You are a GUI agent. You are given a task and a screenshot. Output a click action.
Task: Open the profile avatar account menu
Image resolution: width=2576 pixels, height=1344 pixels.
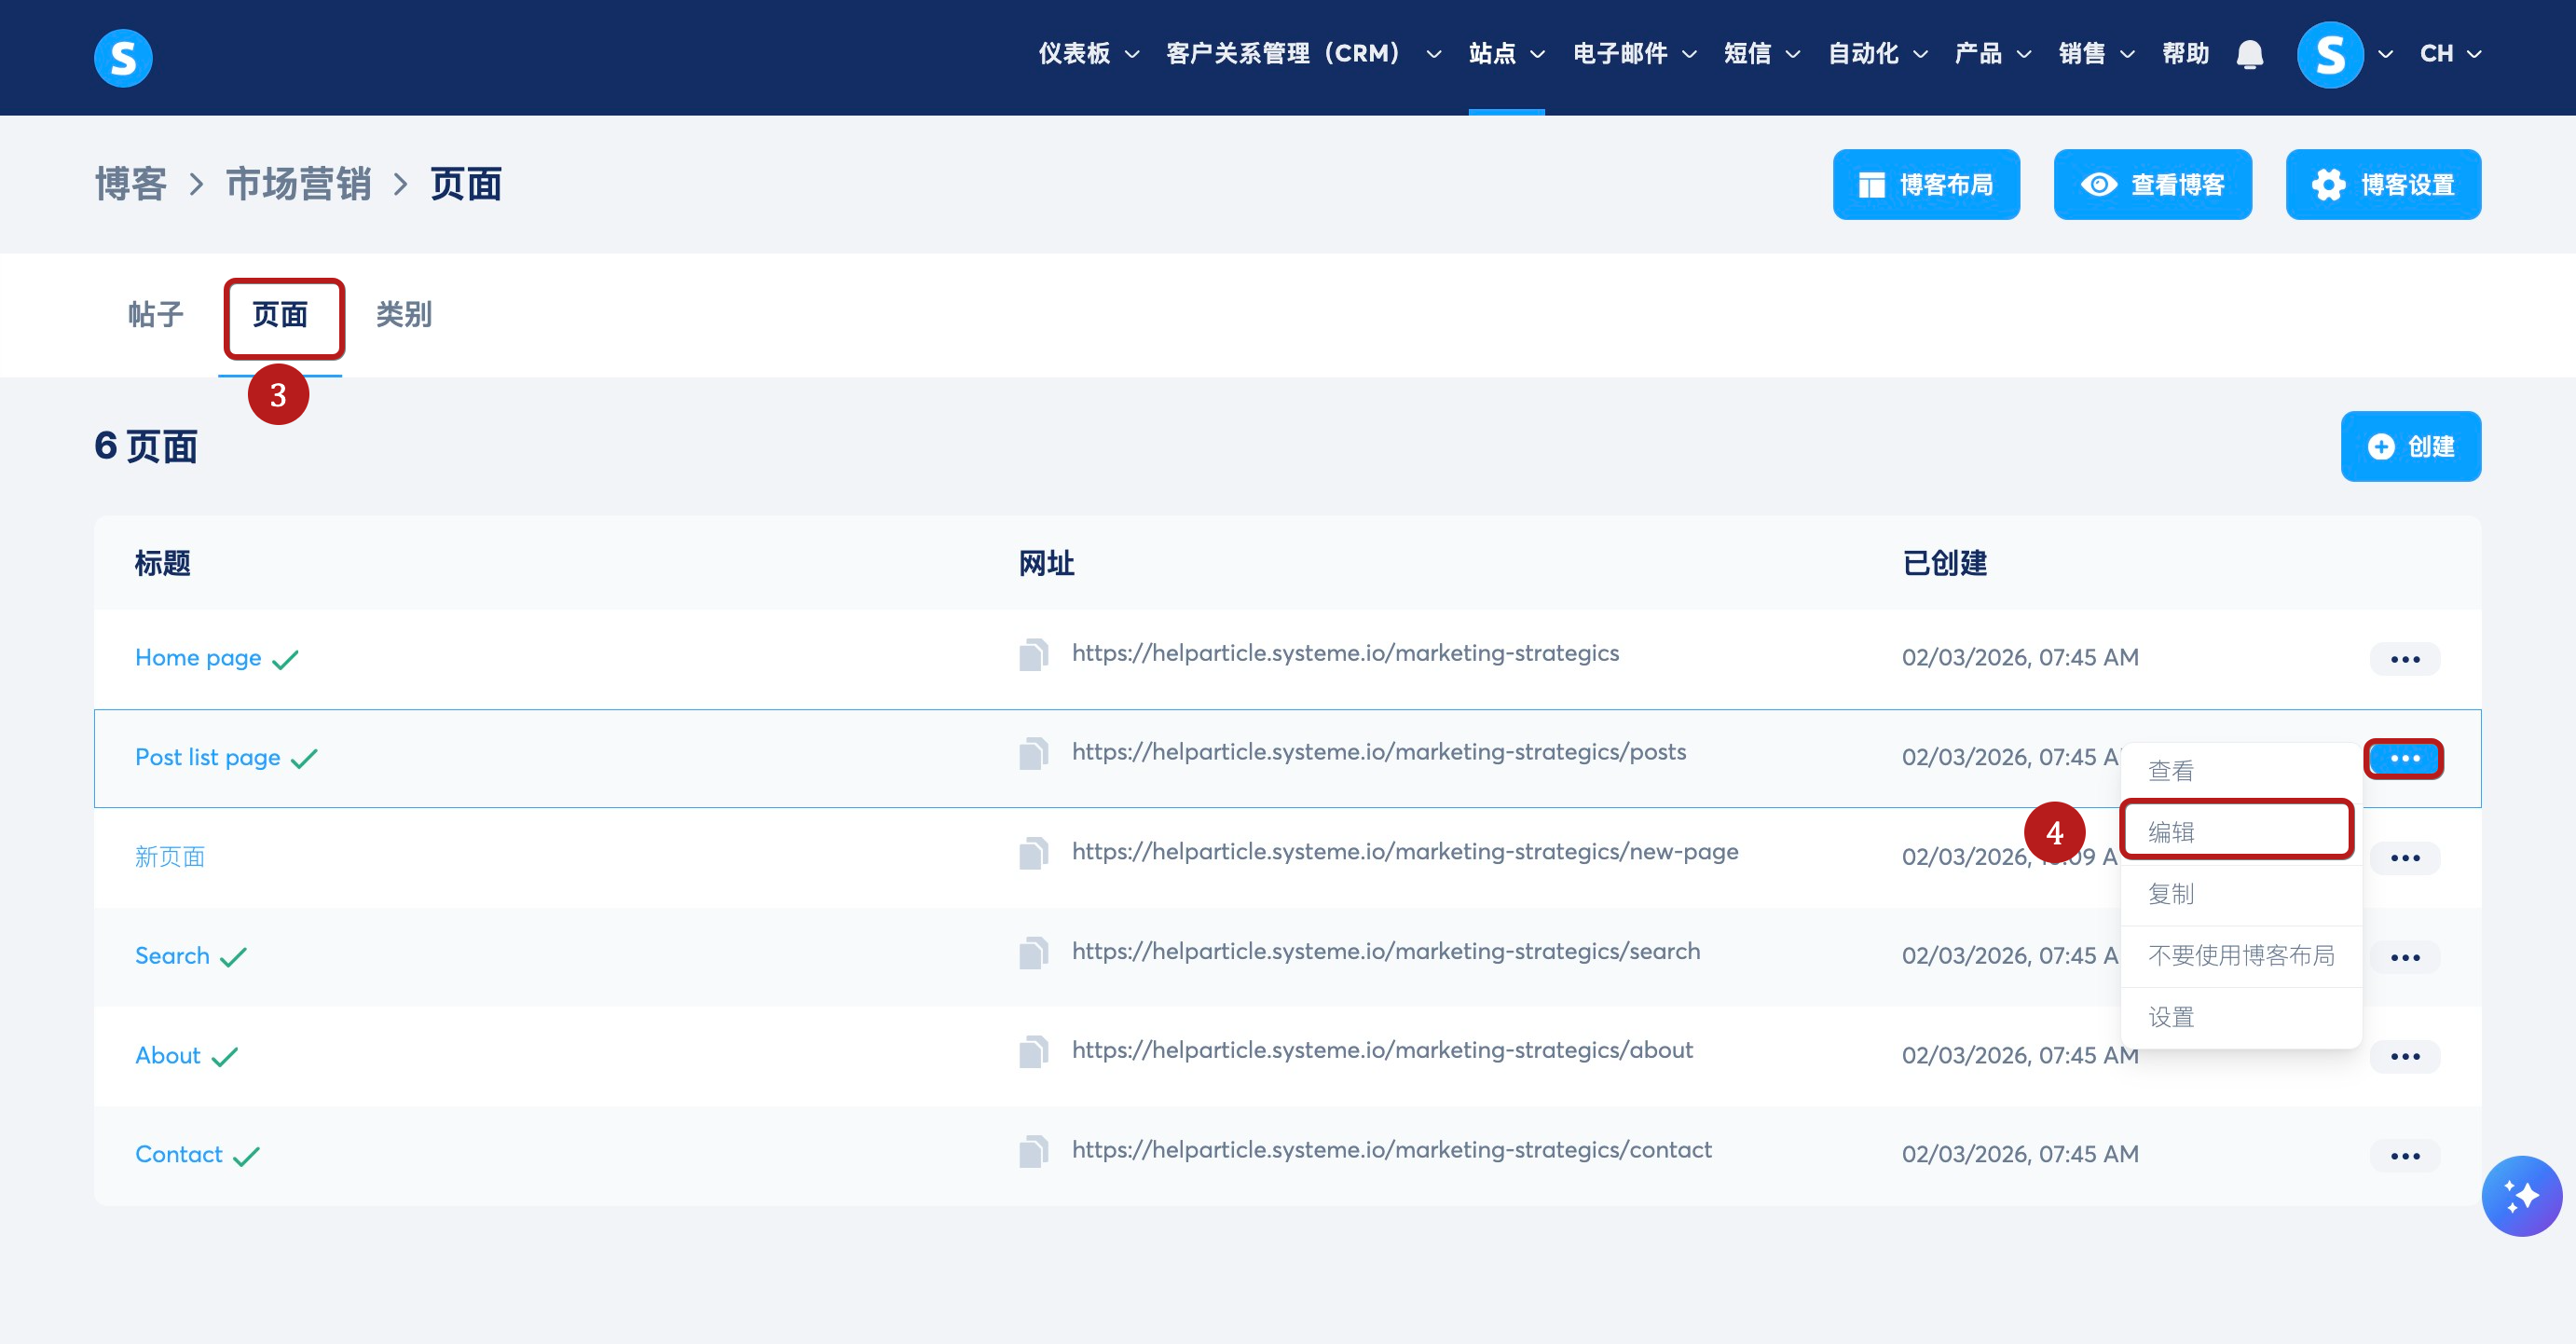[x=2330, y=54]
